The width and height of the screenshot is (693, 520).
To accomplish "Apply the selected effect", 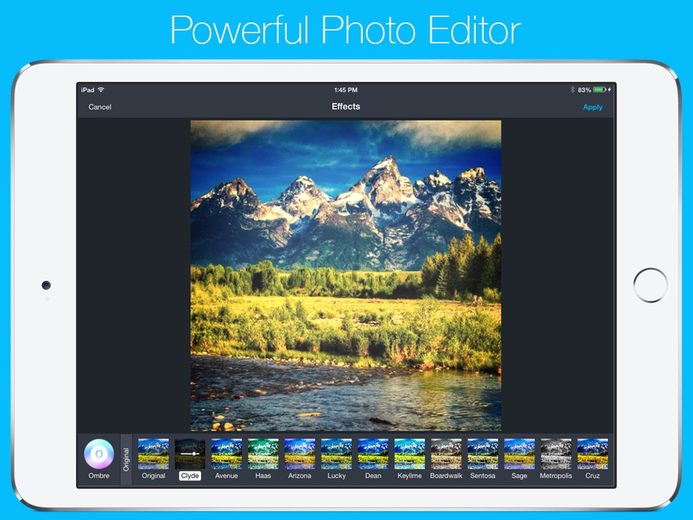I will pos(593,107).
